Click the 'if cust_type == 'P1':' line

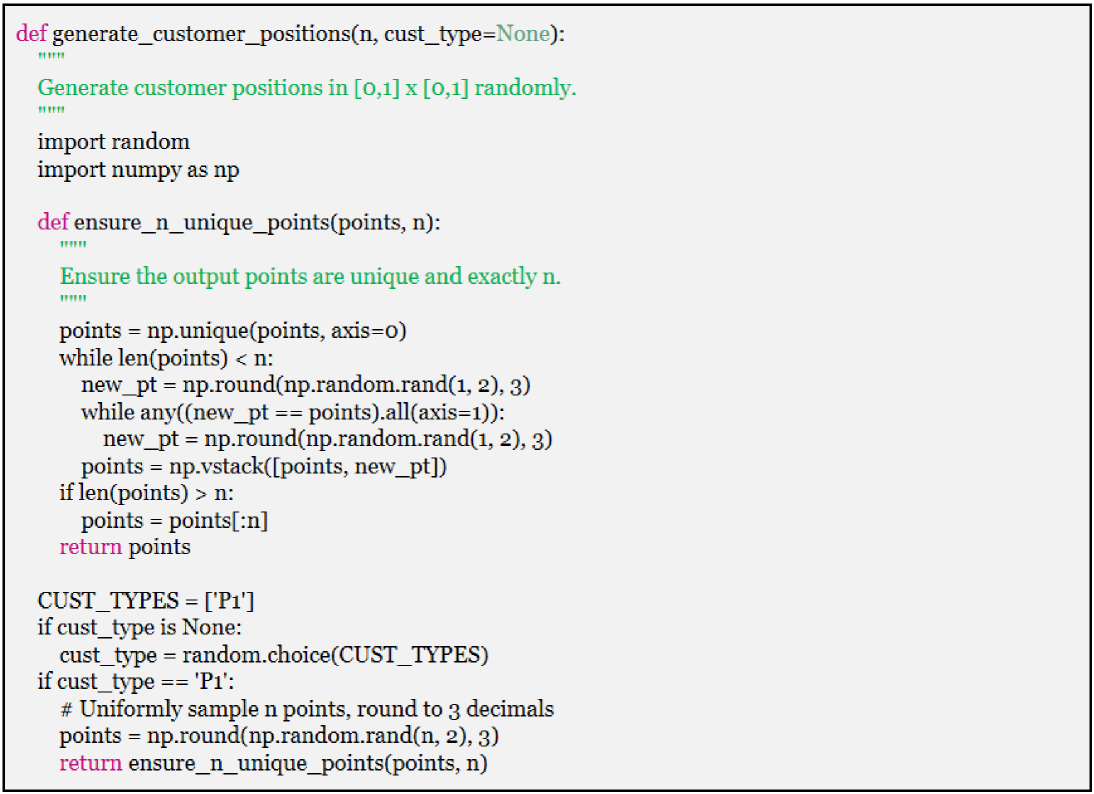tap(144, 682)
